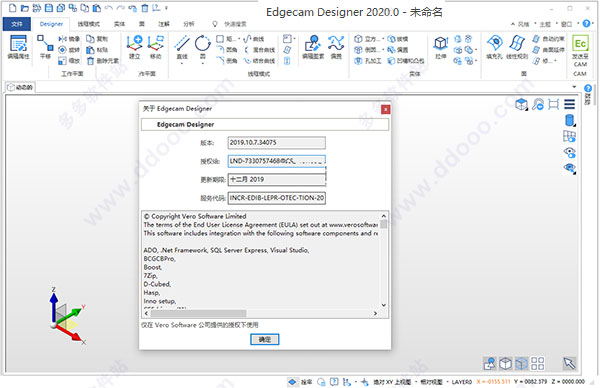600x388 pixels.
Task: Switch to the Designer ribbon tab
Action: point(51,24)
